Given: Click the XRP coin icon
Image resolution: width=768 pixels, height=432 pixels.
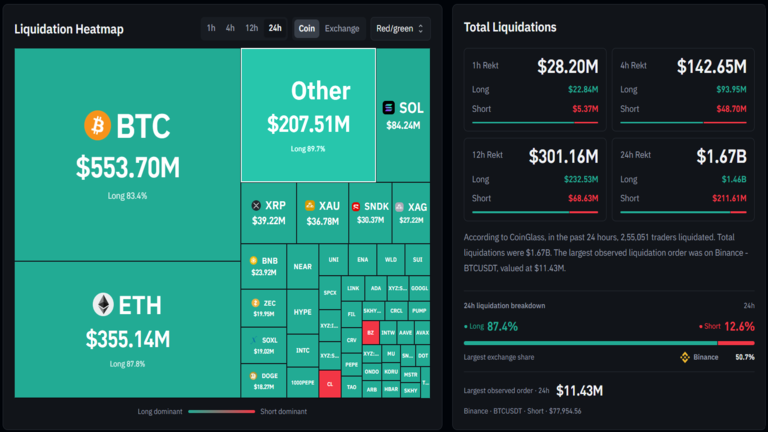Looking at the screenshot, I should coord(256,205).
